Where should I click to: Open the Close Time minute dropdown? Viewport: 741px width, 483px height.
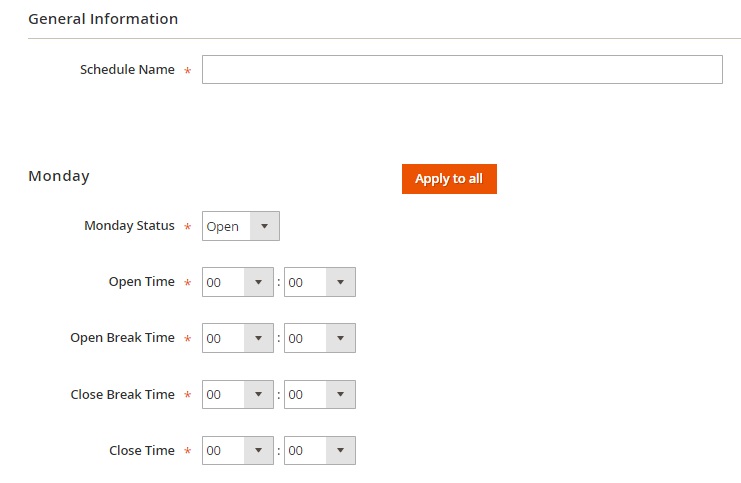(319, 450)
